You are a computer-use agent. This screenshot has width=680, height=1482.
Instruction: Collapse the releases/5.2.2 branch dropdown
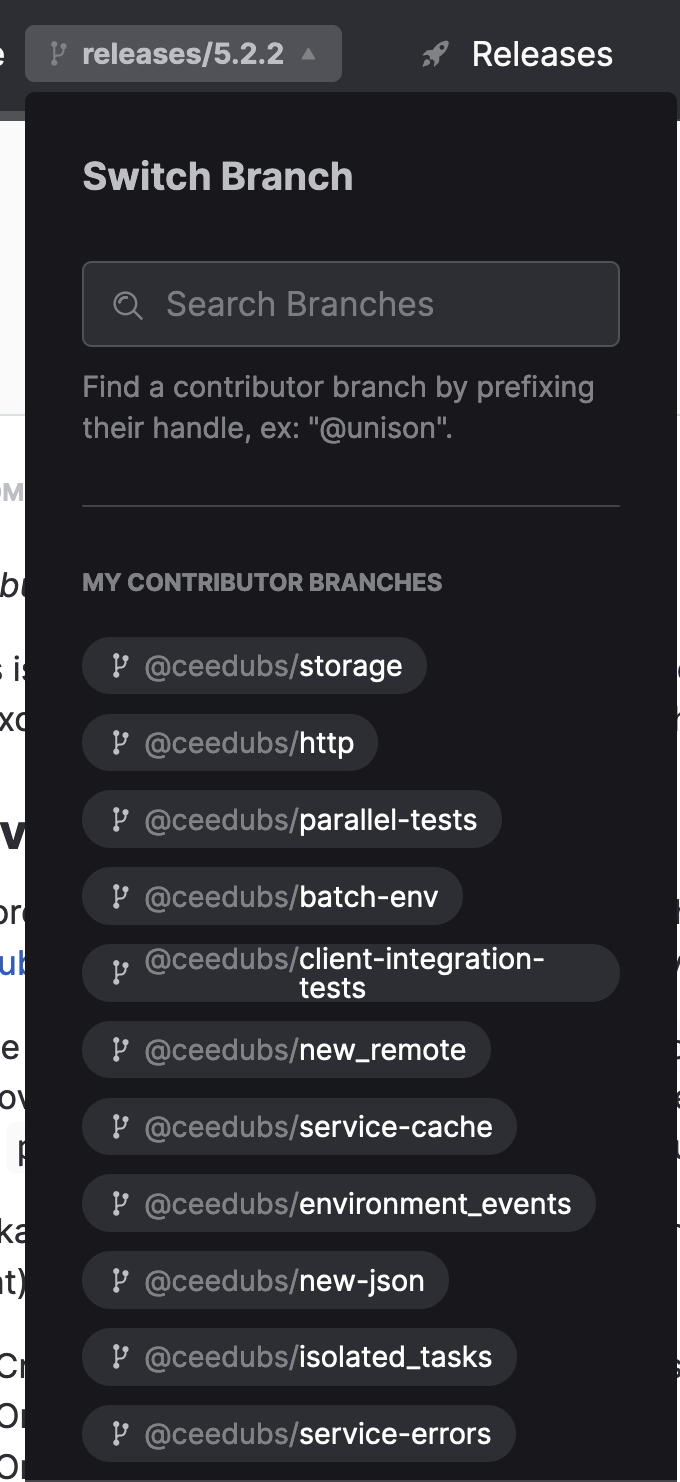[184, 54]
